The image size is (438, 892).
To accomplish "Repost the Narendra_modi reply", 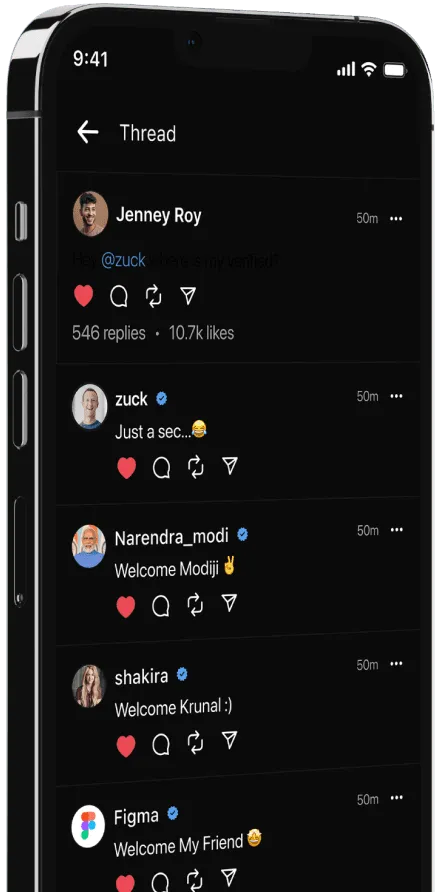I will [195, 605].
